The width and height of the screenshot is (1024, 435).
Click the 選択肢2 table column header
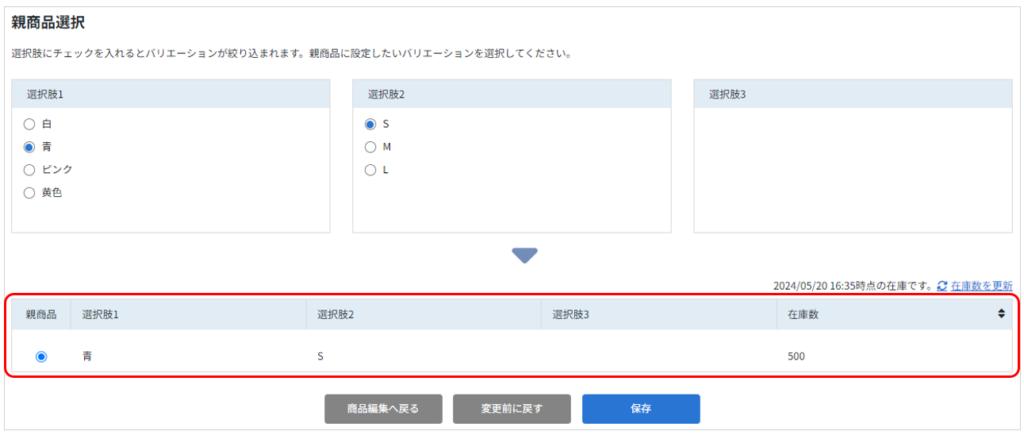tap(423, 314)
